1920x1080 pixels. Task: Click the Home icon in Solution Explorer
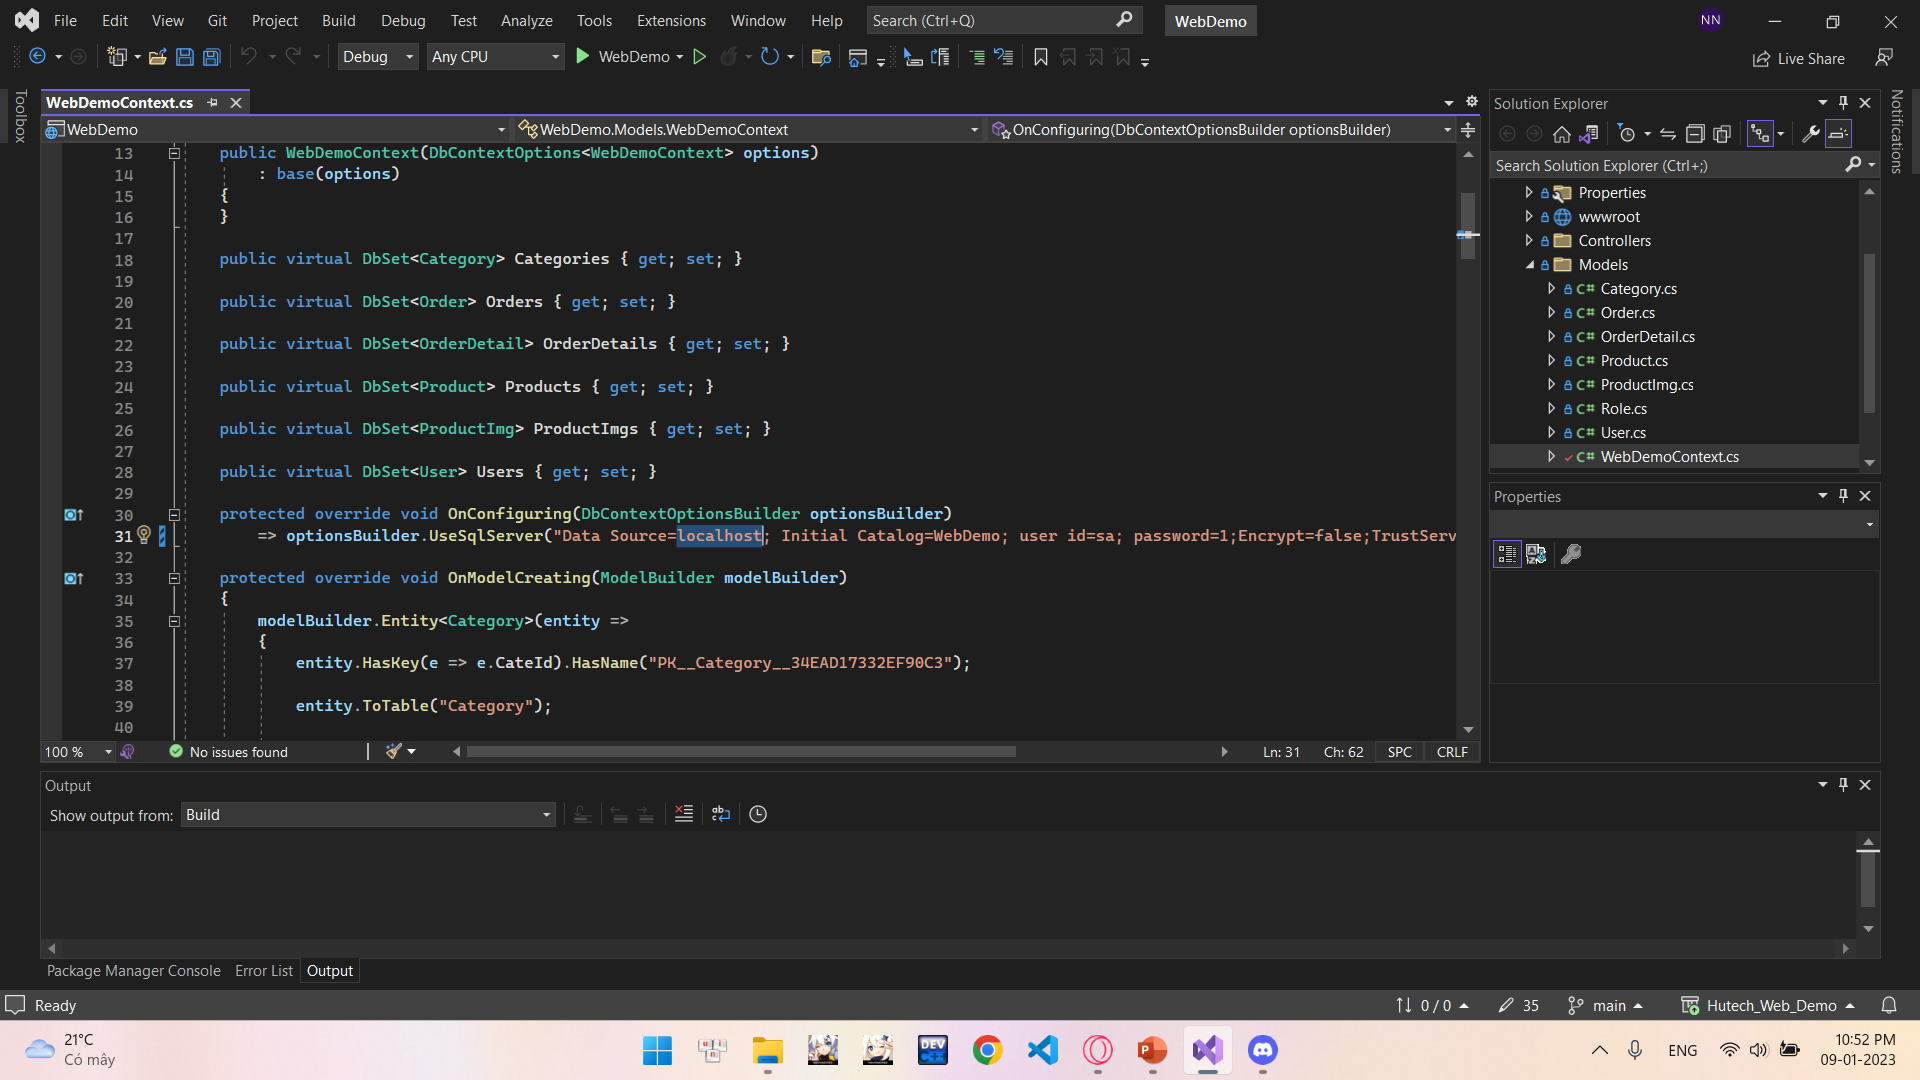1562,134
